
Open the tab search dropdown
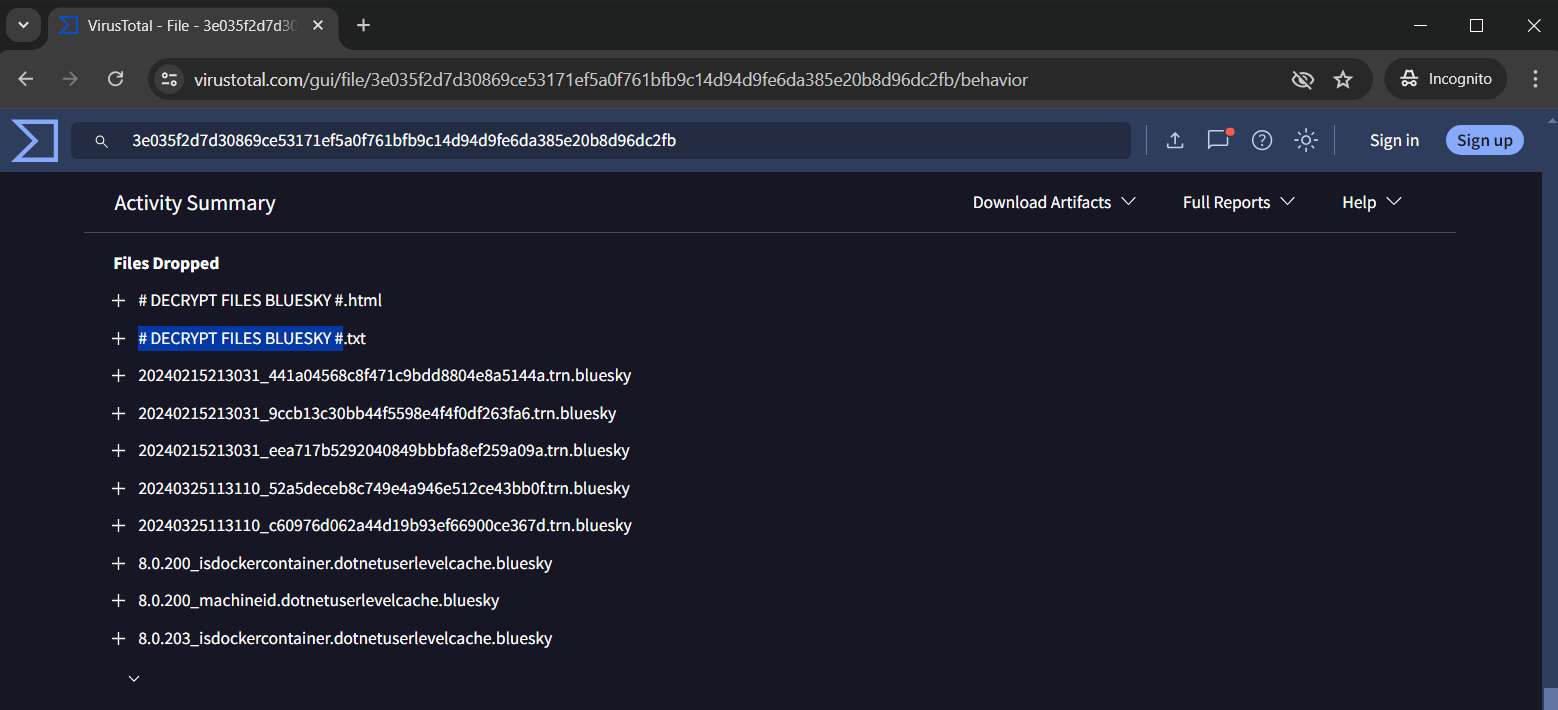coord(23,25)
